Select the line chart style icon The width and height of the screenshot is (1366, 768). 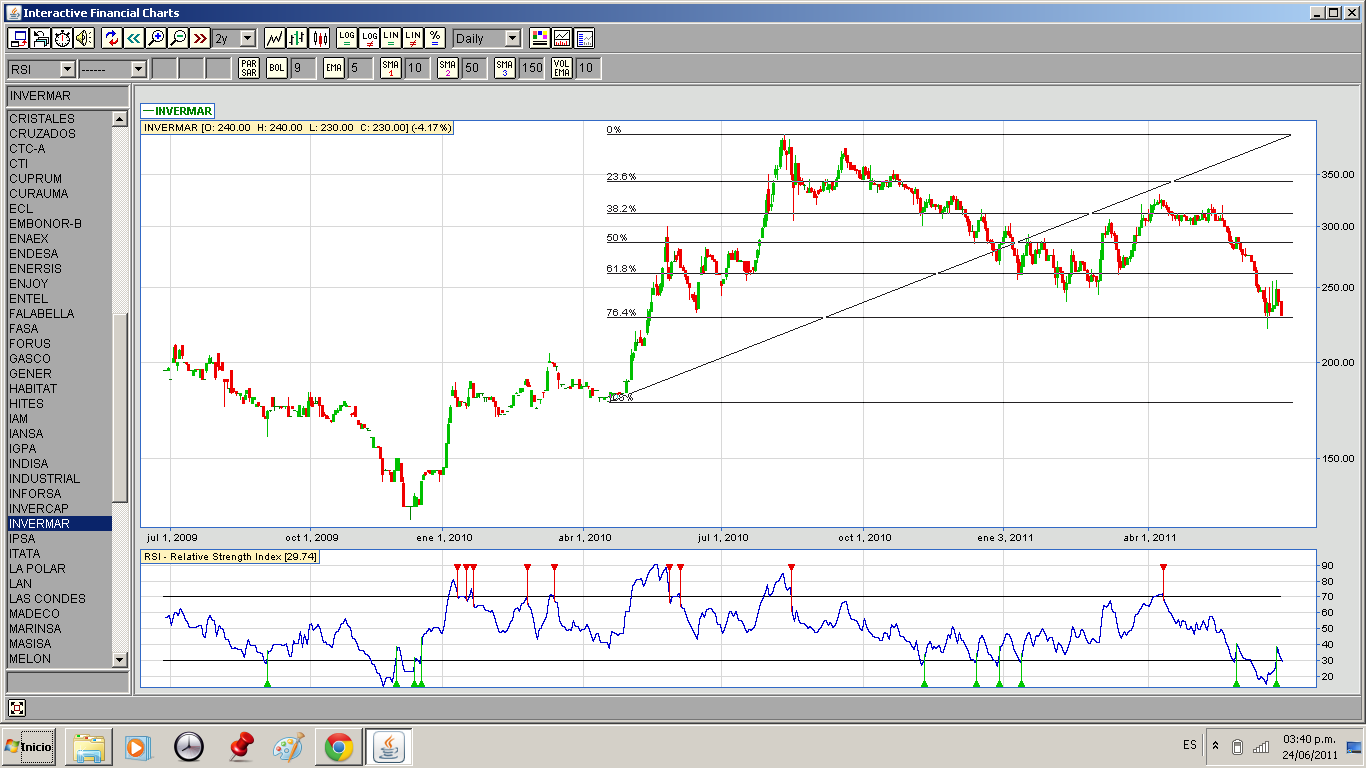[x=274, y=38]
